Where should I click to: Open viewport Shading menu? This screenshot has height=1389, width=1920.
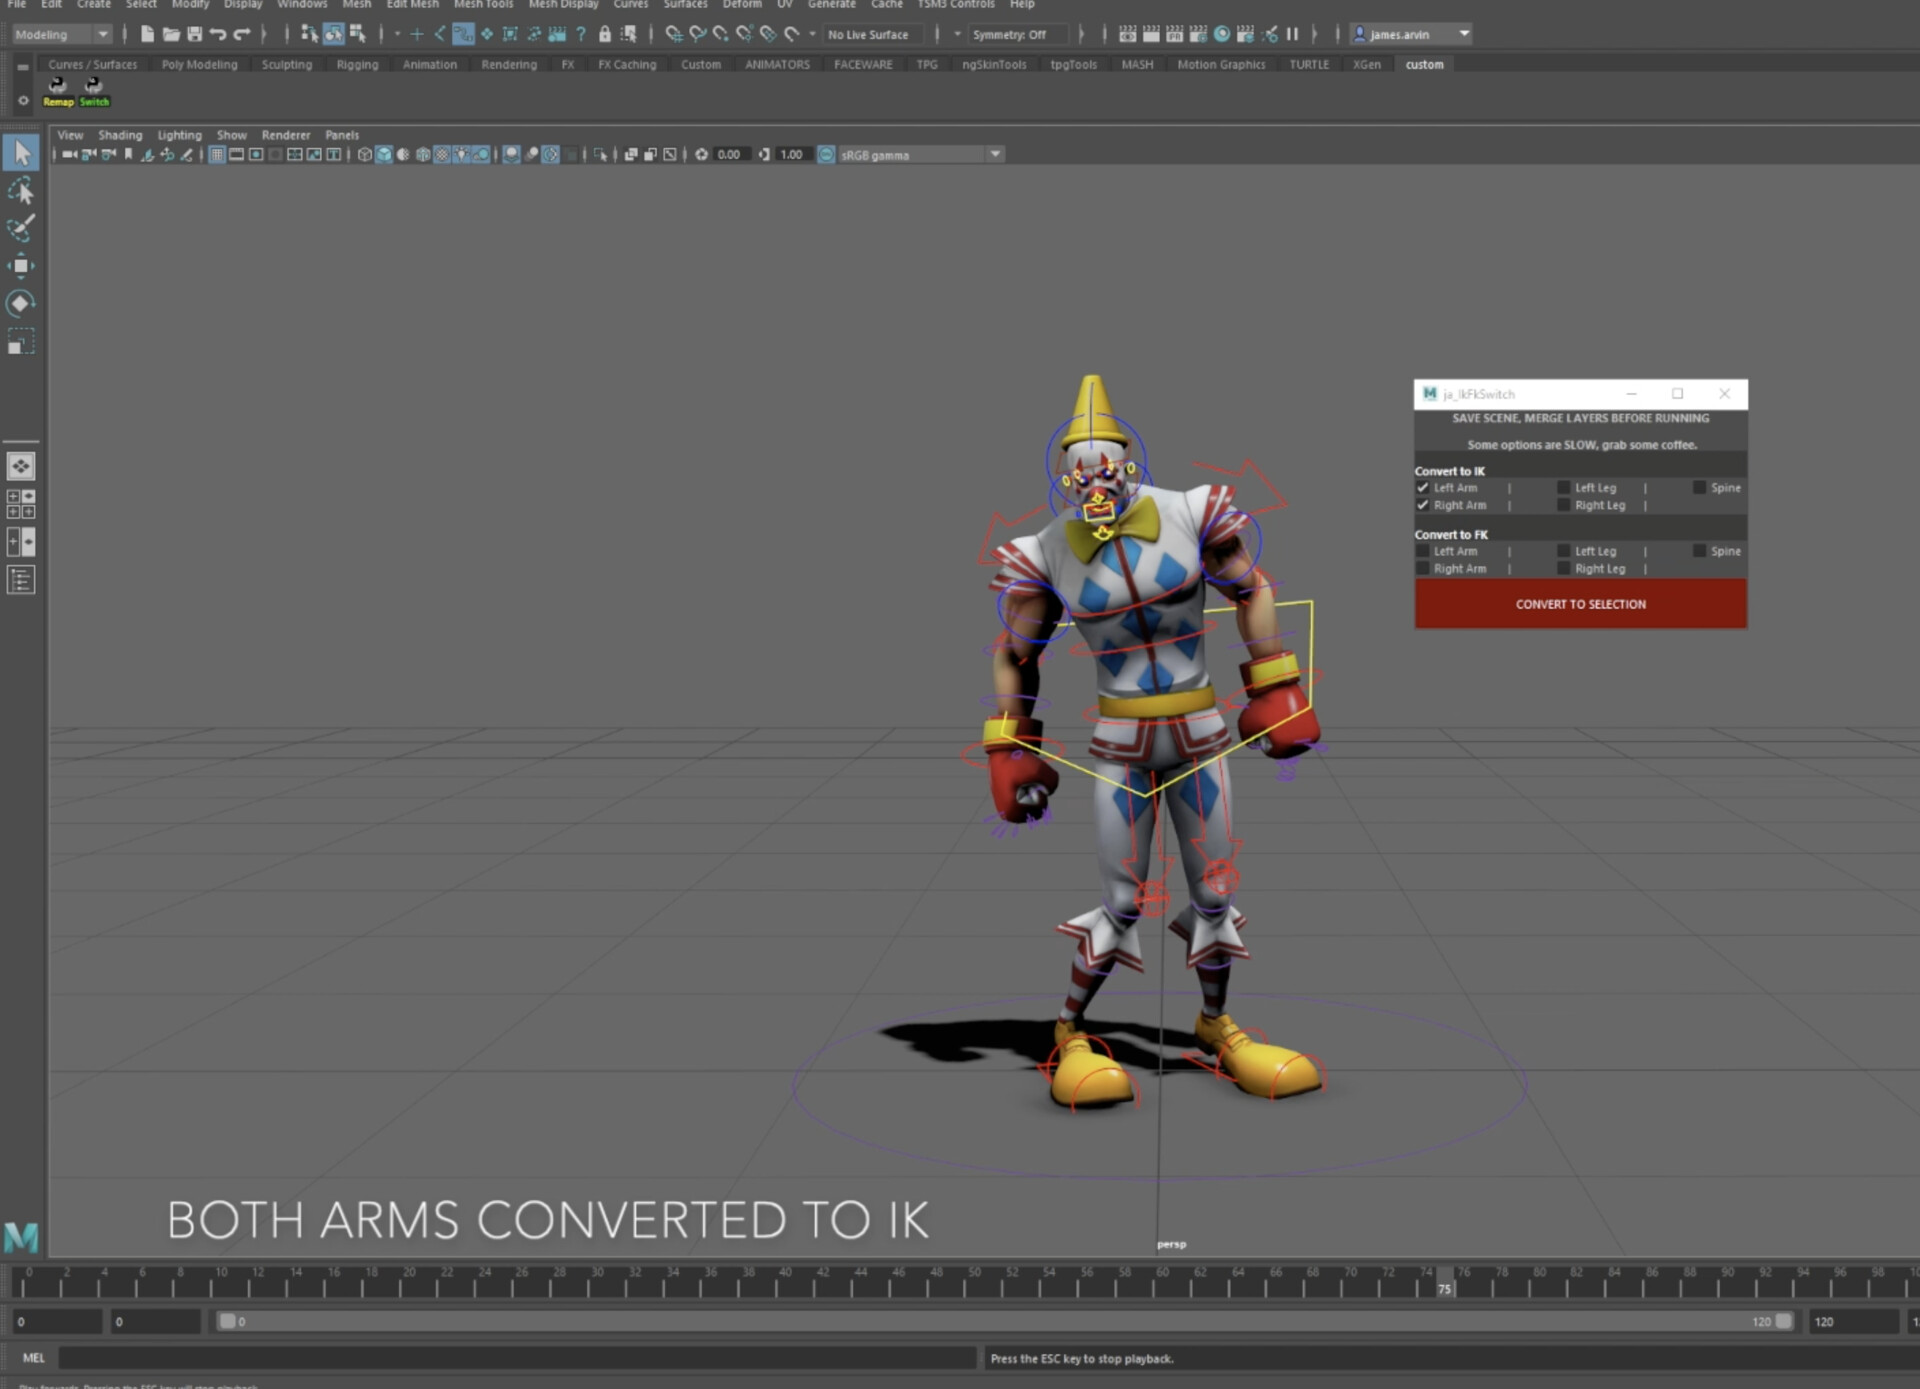(x=120, y=135)
